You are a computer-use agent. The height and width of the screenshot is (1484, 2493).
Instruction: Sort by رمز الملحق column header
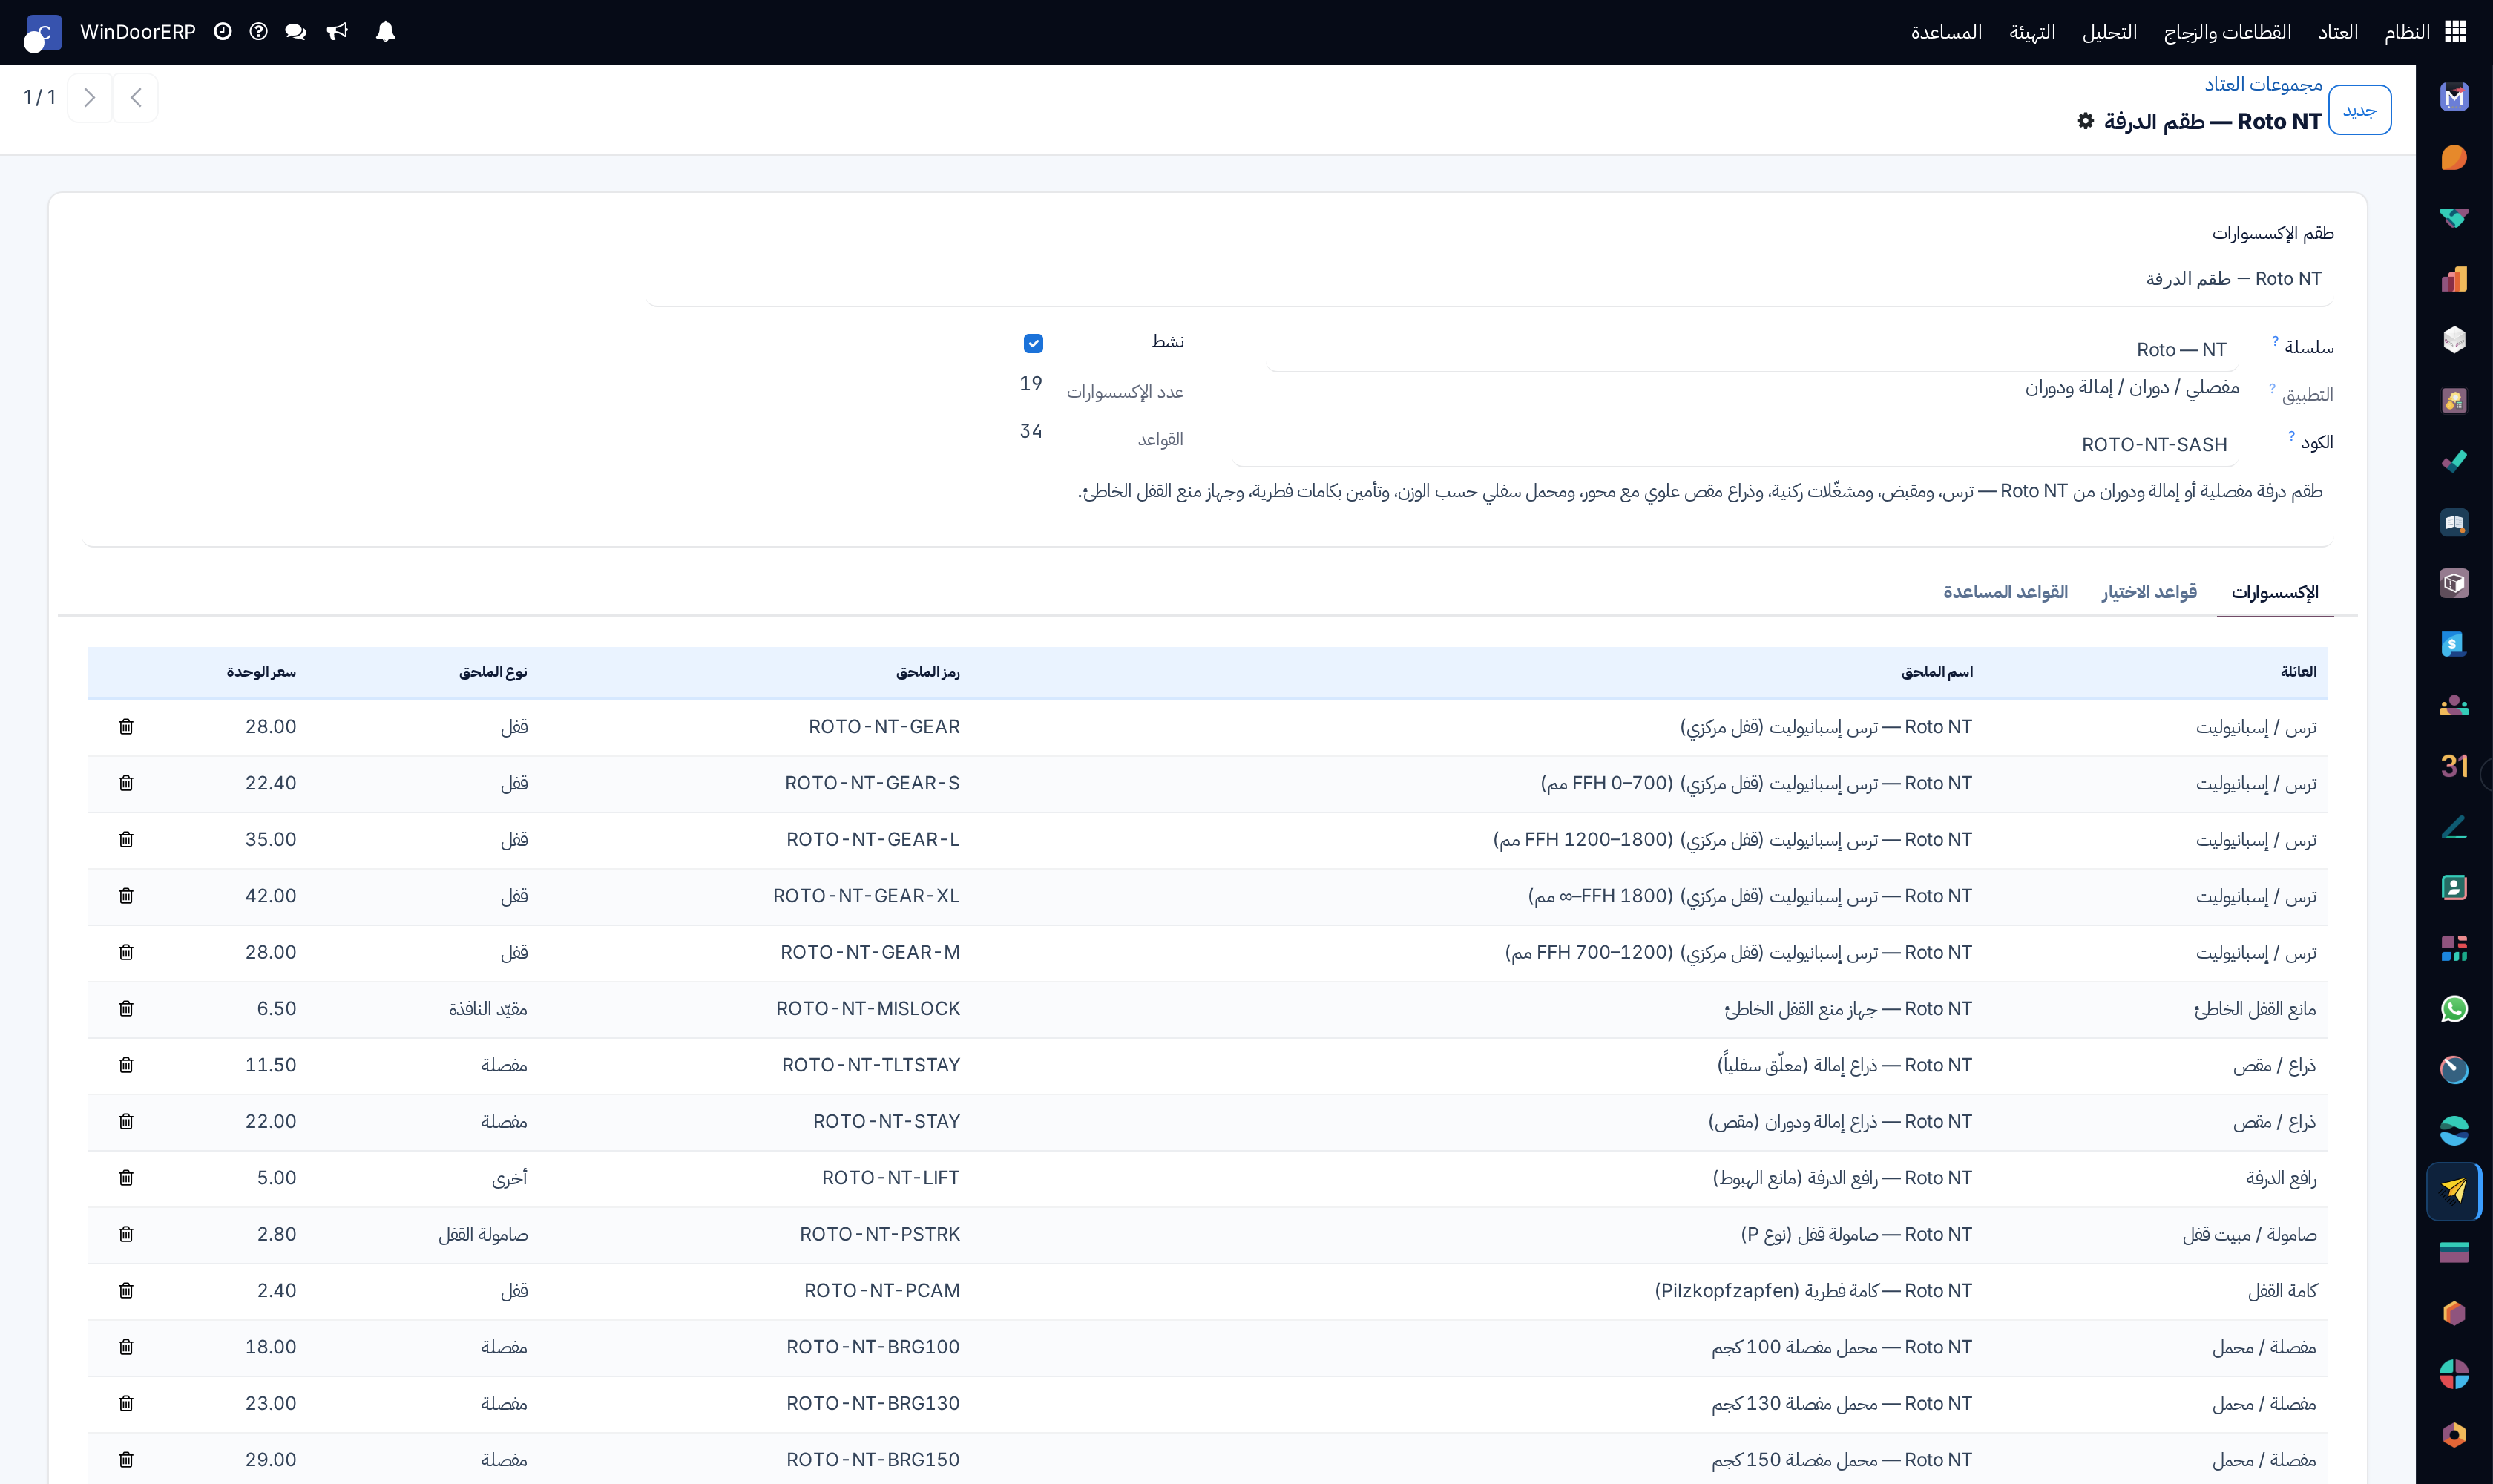pyautogui.click(x=927, y=672)
